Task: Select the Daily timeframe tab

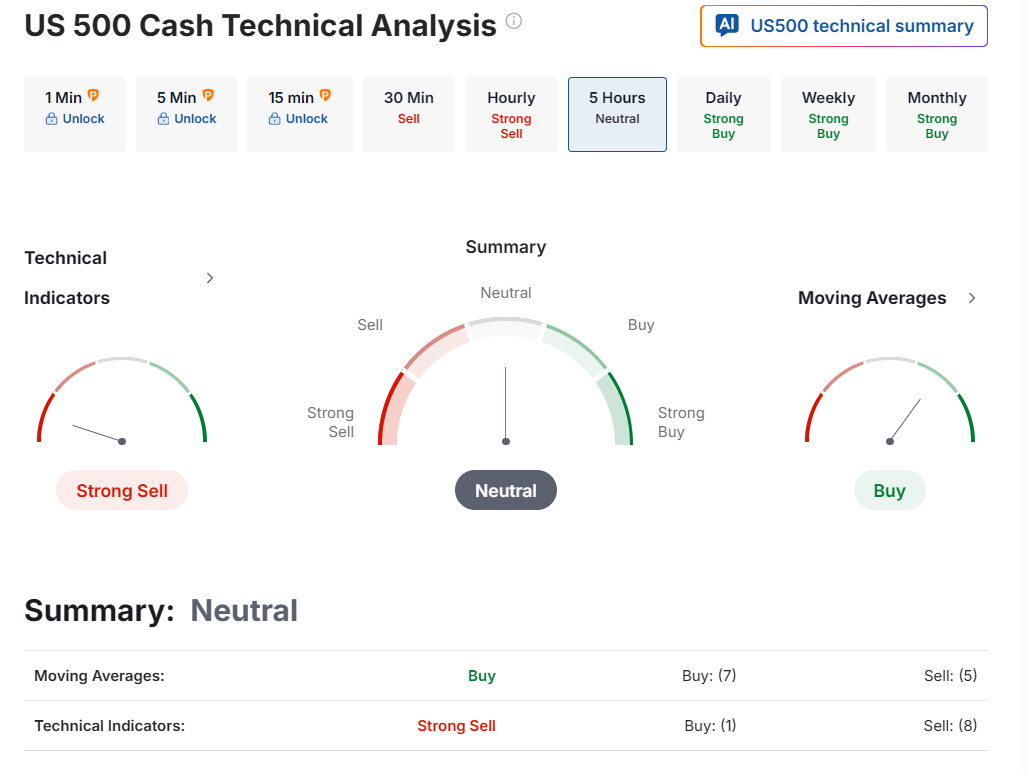Action: click(x=723, y=114)
